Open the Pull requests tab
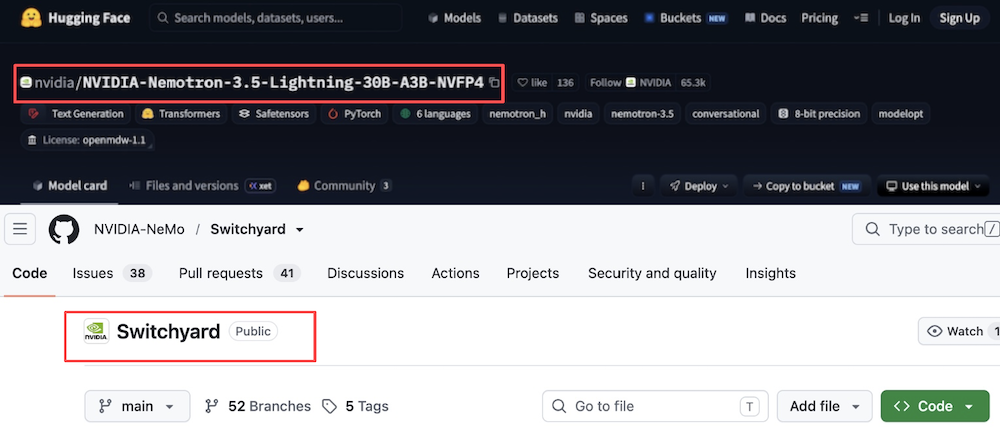This screenshot has height=427, width=1000. coord(239,273)
